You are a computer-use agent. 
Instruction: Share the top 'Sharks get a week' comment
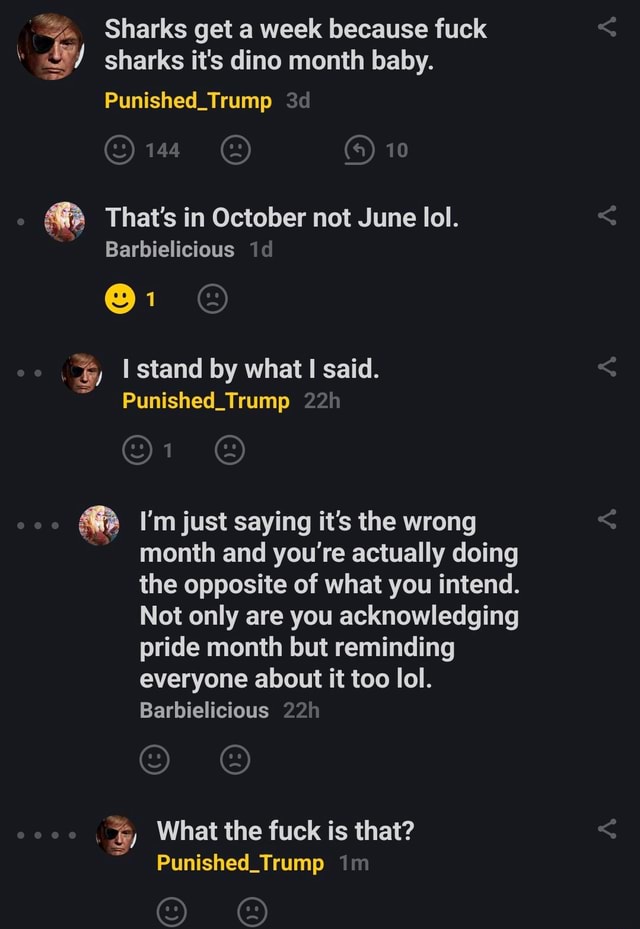607,28
